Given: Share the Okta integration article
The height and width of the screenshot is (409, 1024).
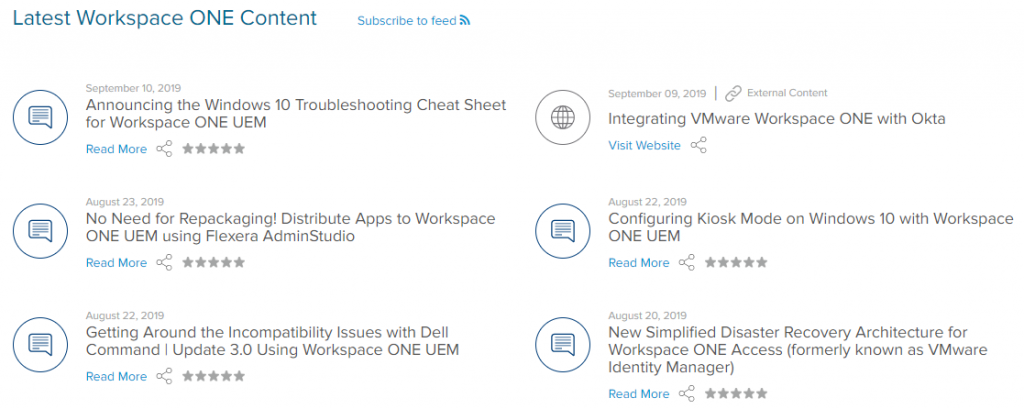Looking at the screenshot, I should click(699, 145).
